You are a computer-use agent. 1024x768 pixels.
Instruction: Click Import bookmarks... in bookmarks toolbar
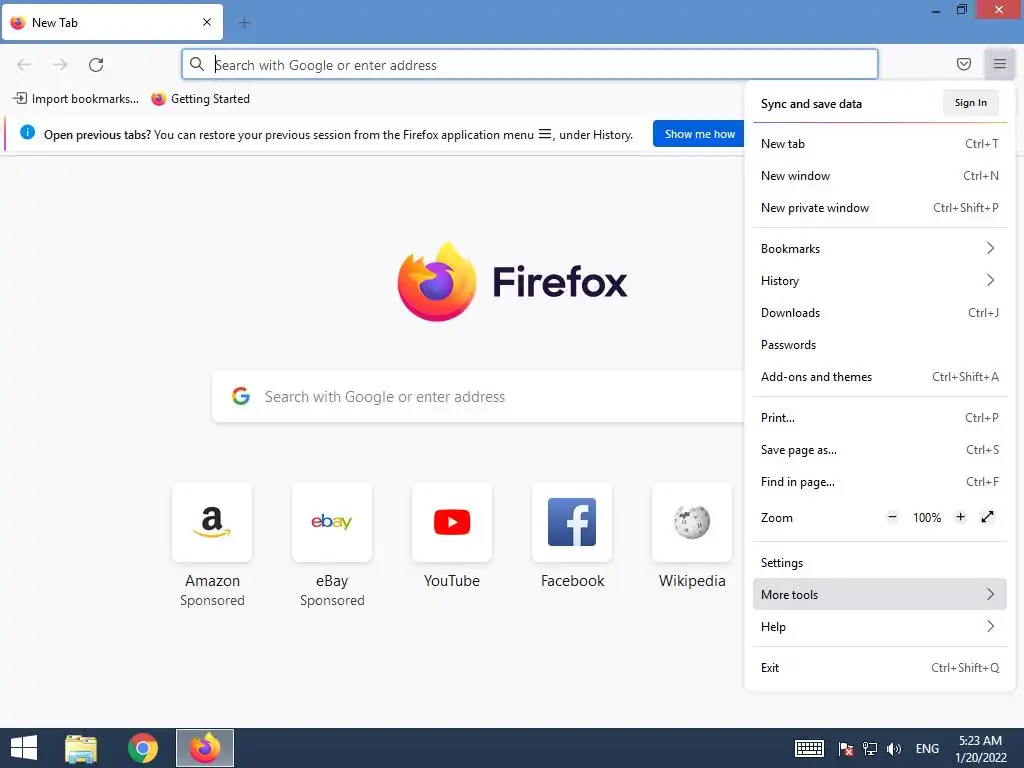pyautogui.click(x=76, y=99)
